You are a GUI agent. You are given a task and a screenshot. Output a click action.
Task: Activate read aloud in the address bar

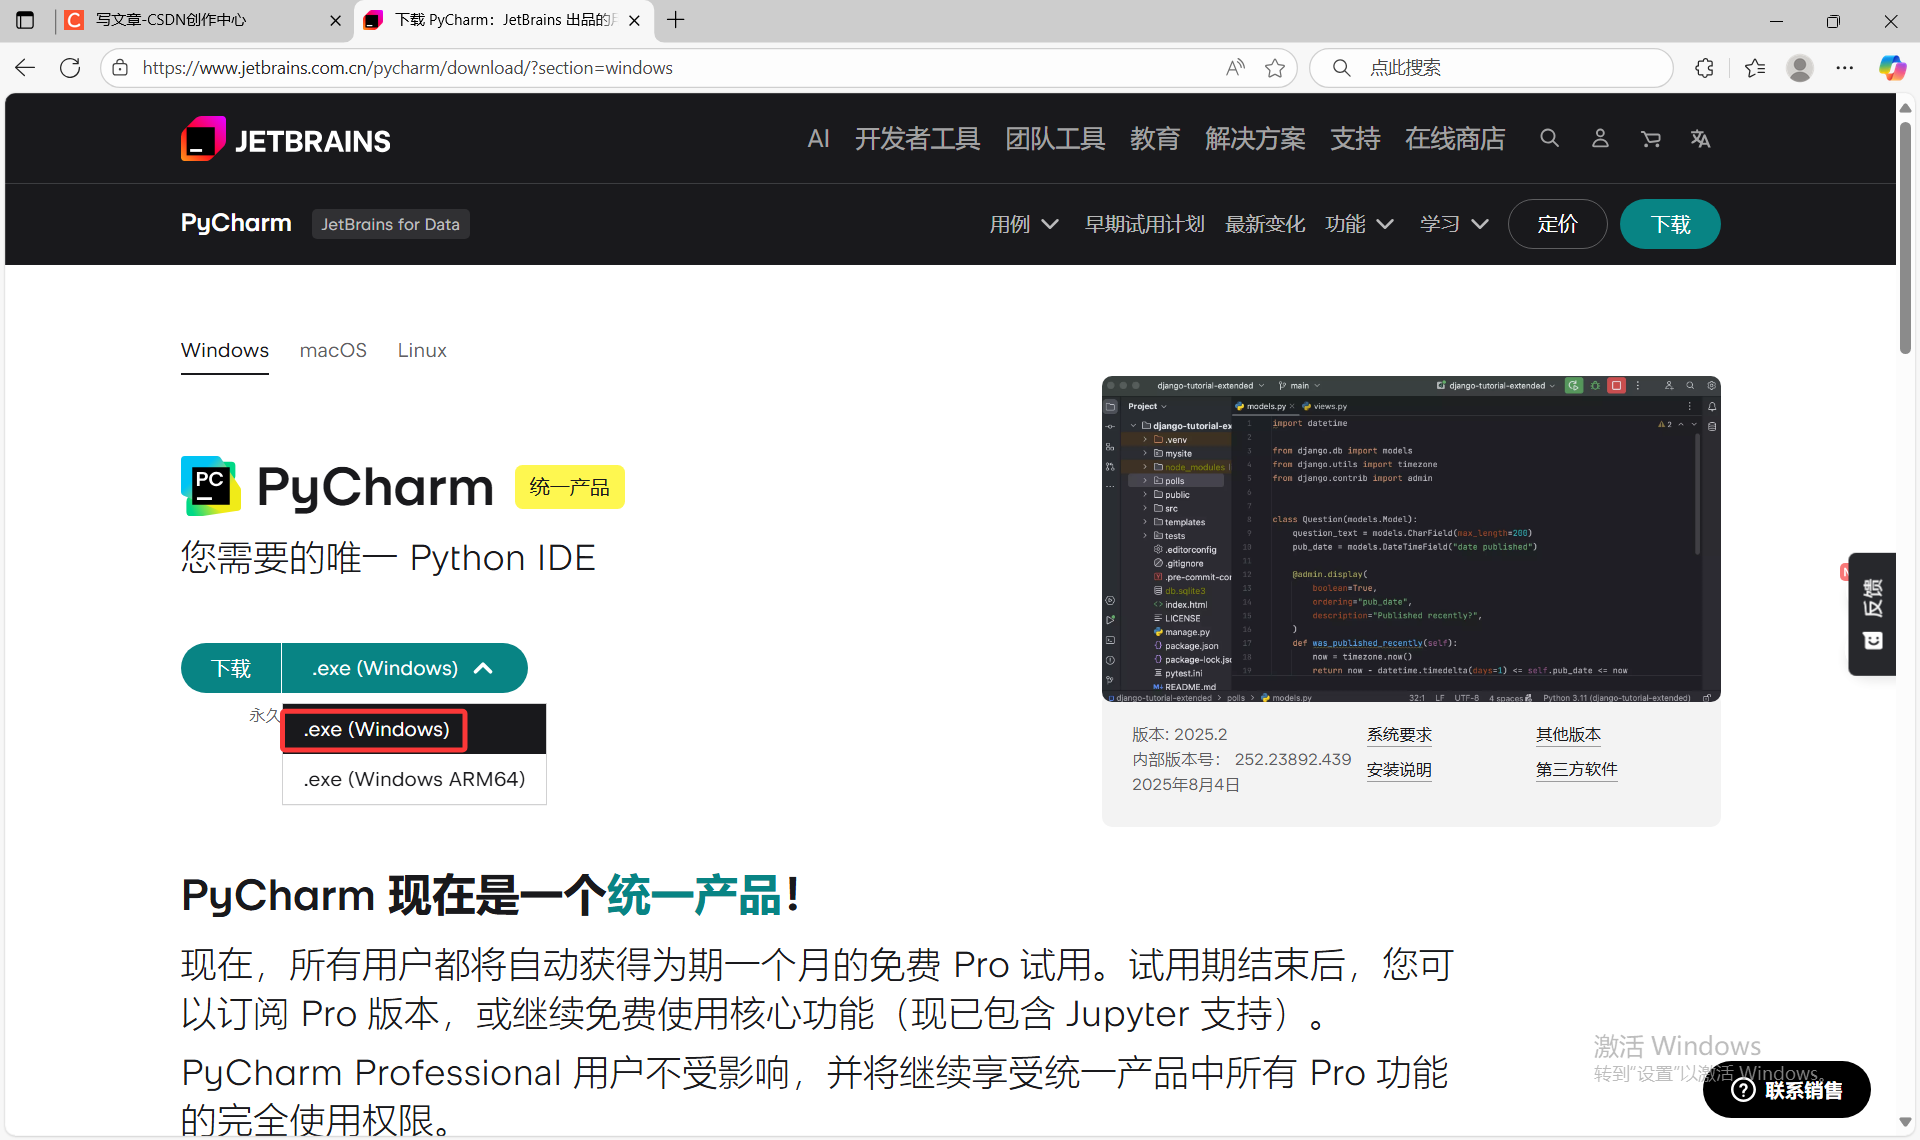pyautogui.click(x=1235, y=67)
